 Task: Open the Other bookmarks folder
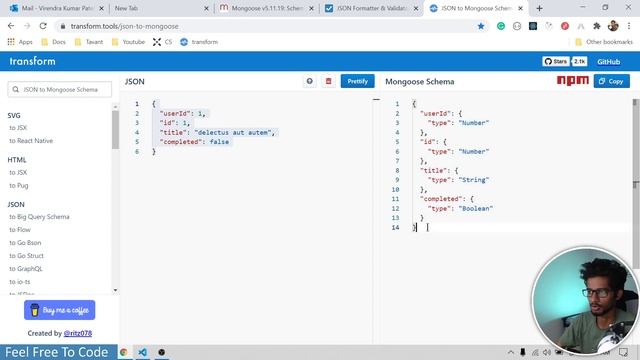pos(604,42)
